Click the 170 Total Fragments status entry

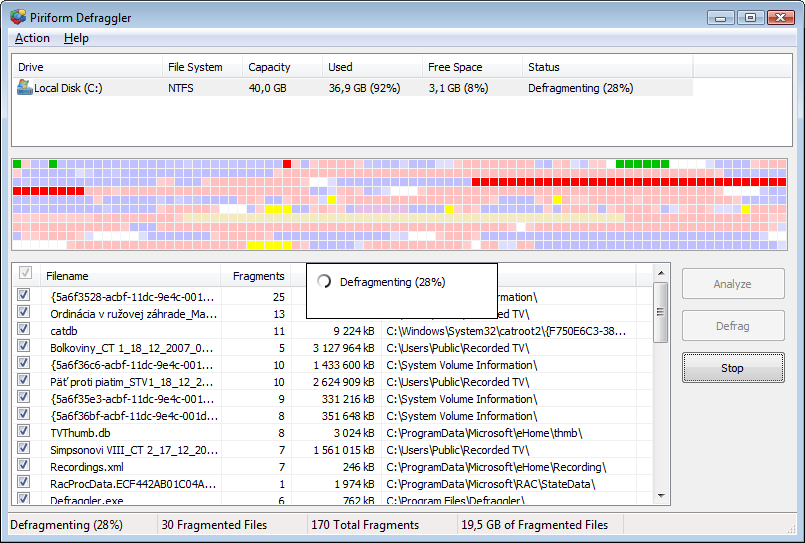pyautogui.click(x=365, y=525)
